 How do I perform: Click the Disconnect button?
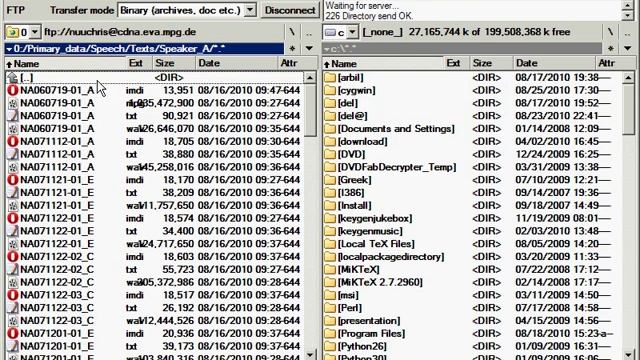click(x=290, y=10)
